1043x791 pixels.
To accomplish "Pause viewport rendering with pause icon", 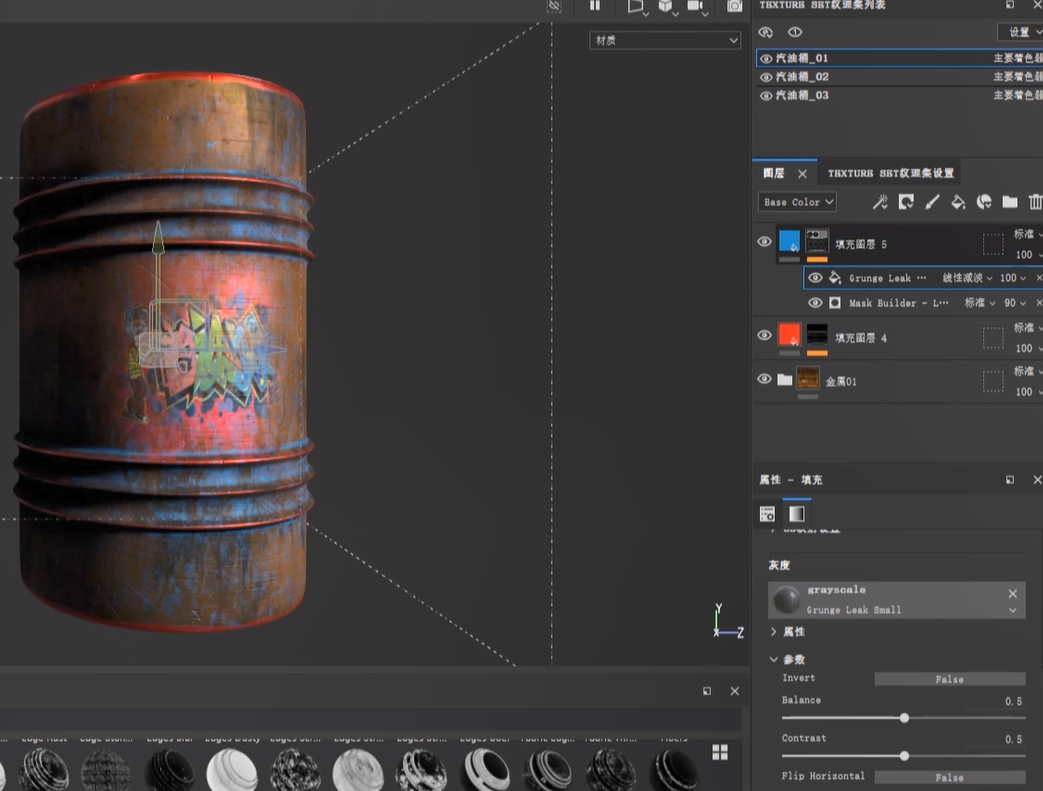I will click(x=595, y=6).
